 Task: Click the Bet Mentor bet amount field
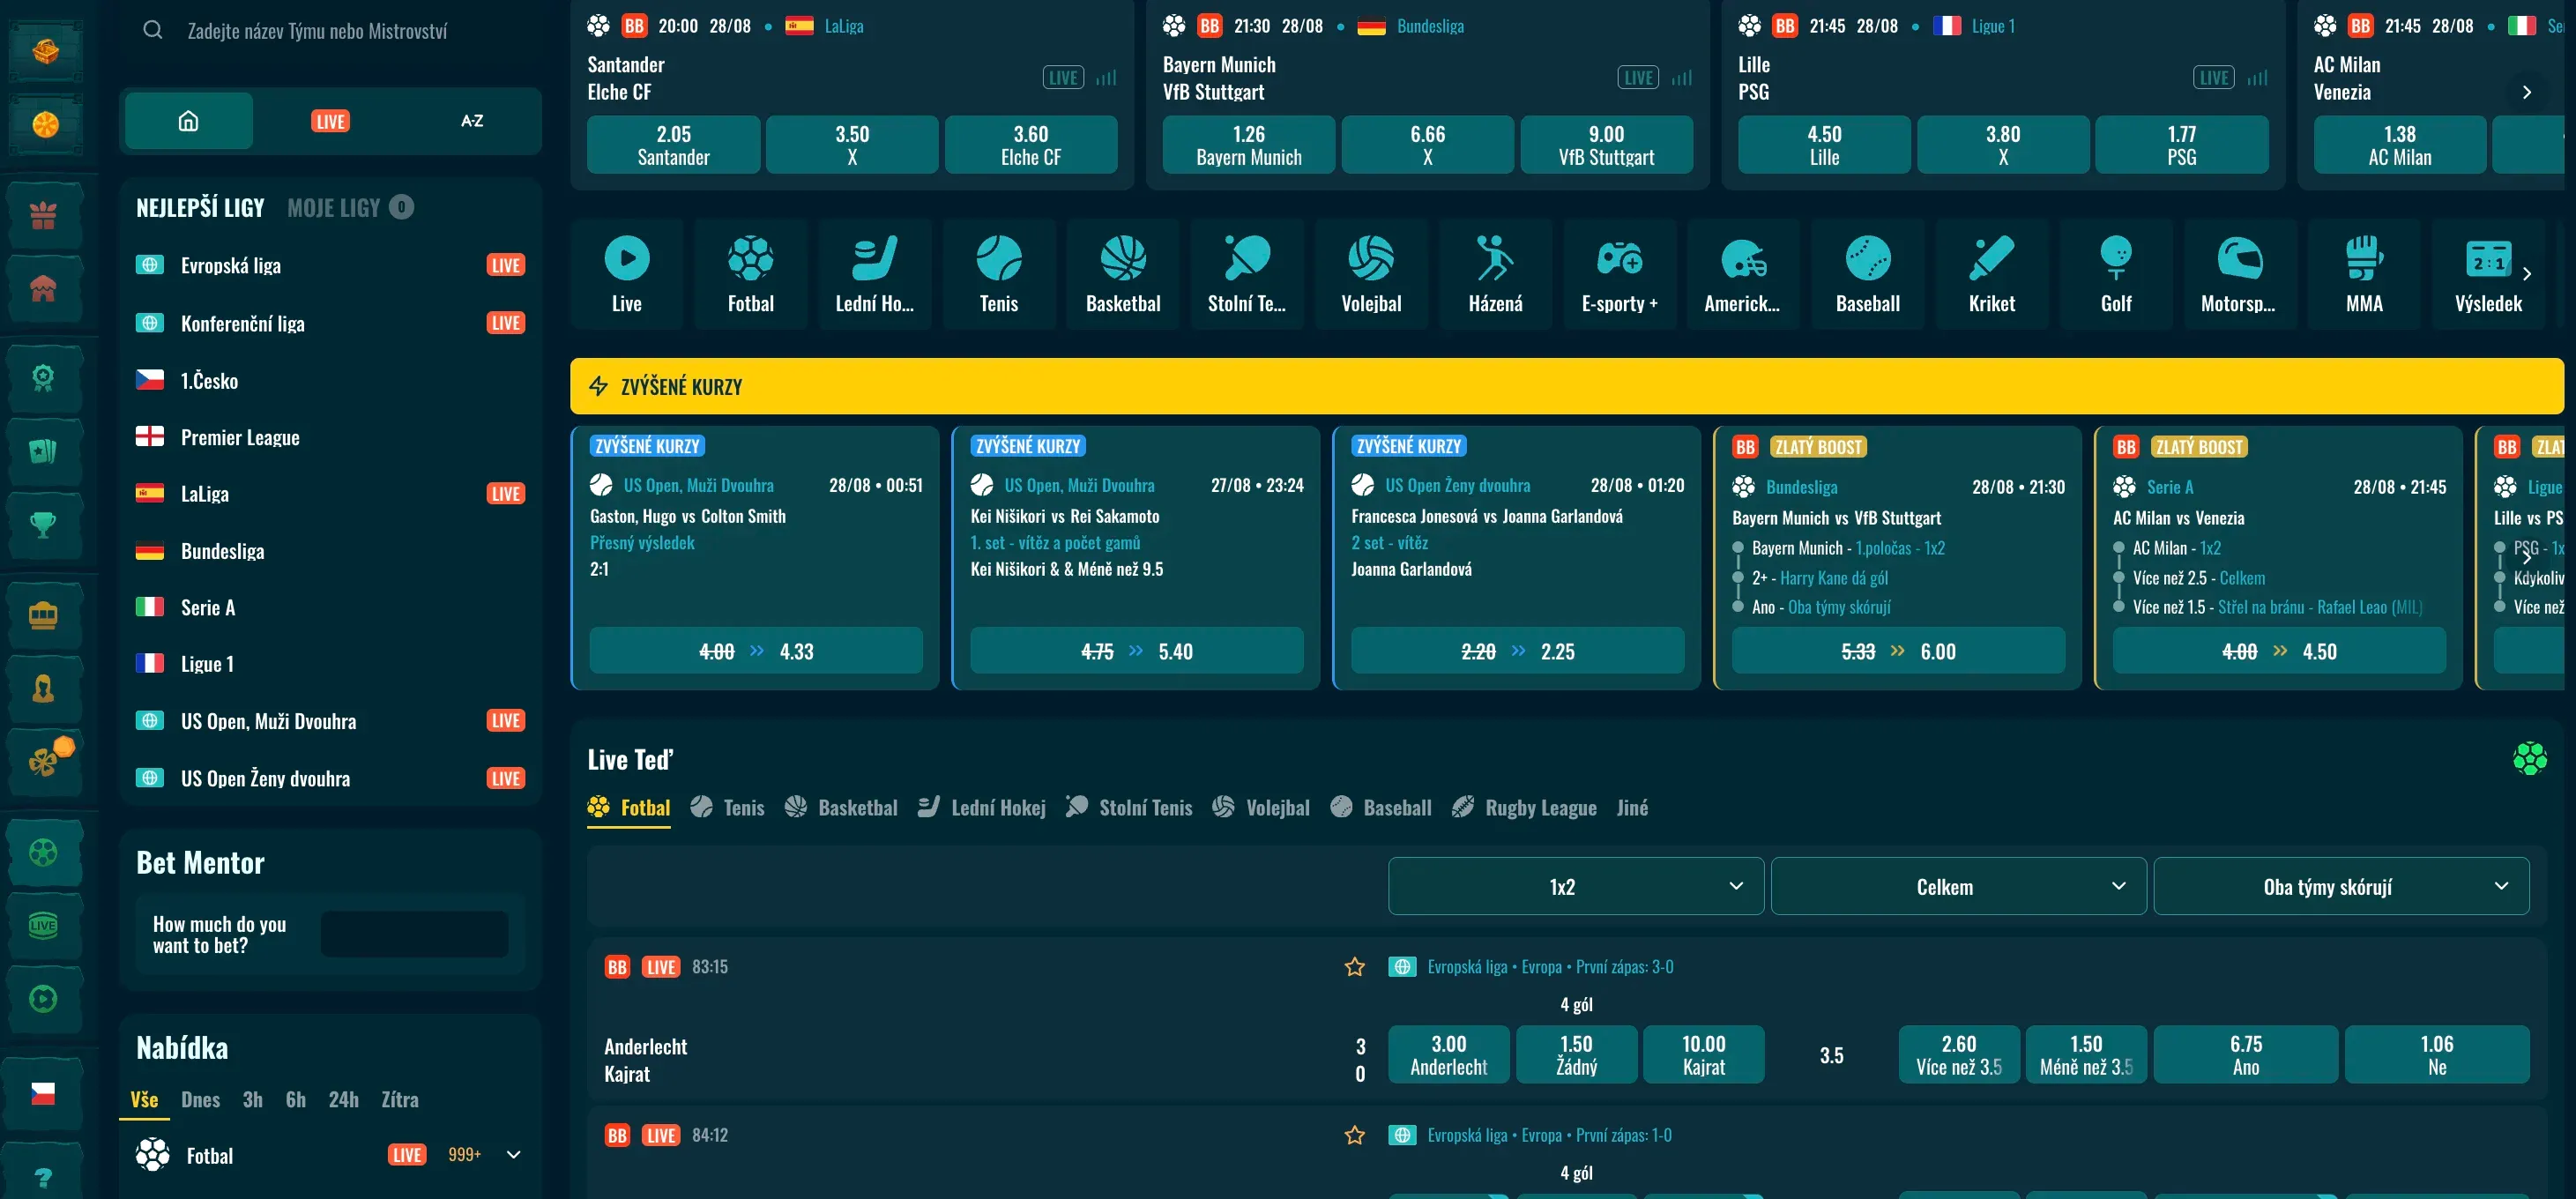pyautogui.click(x=414, y=934)
